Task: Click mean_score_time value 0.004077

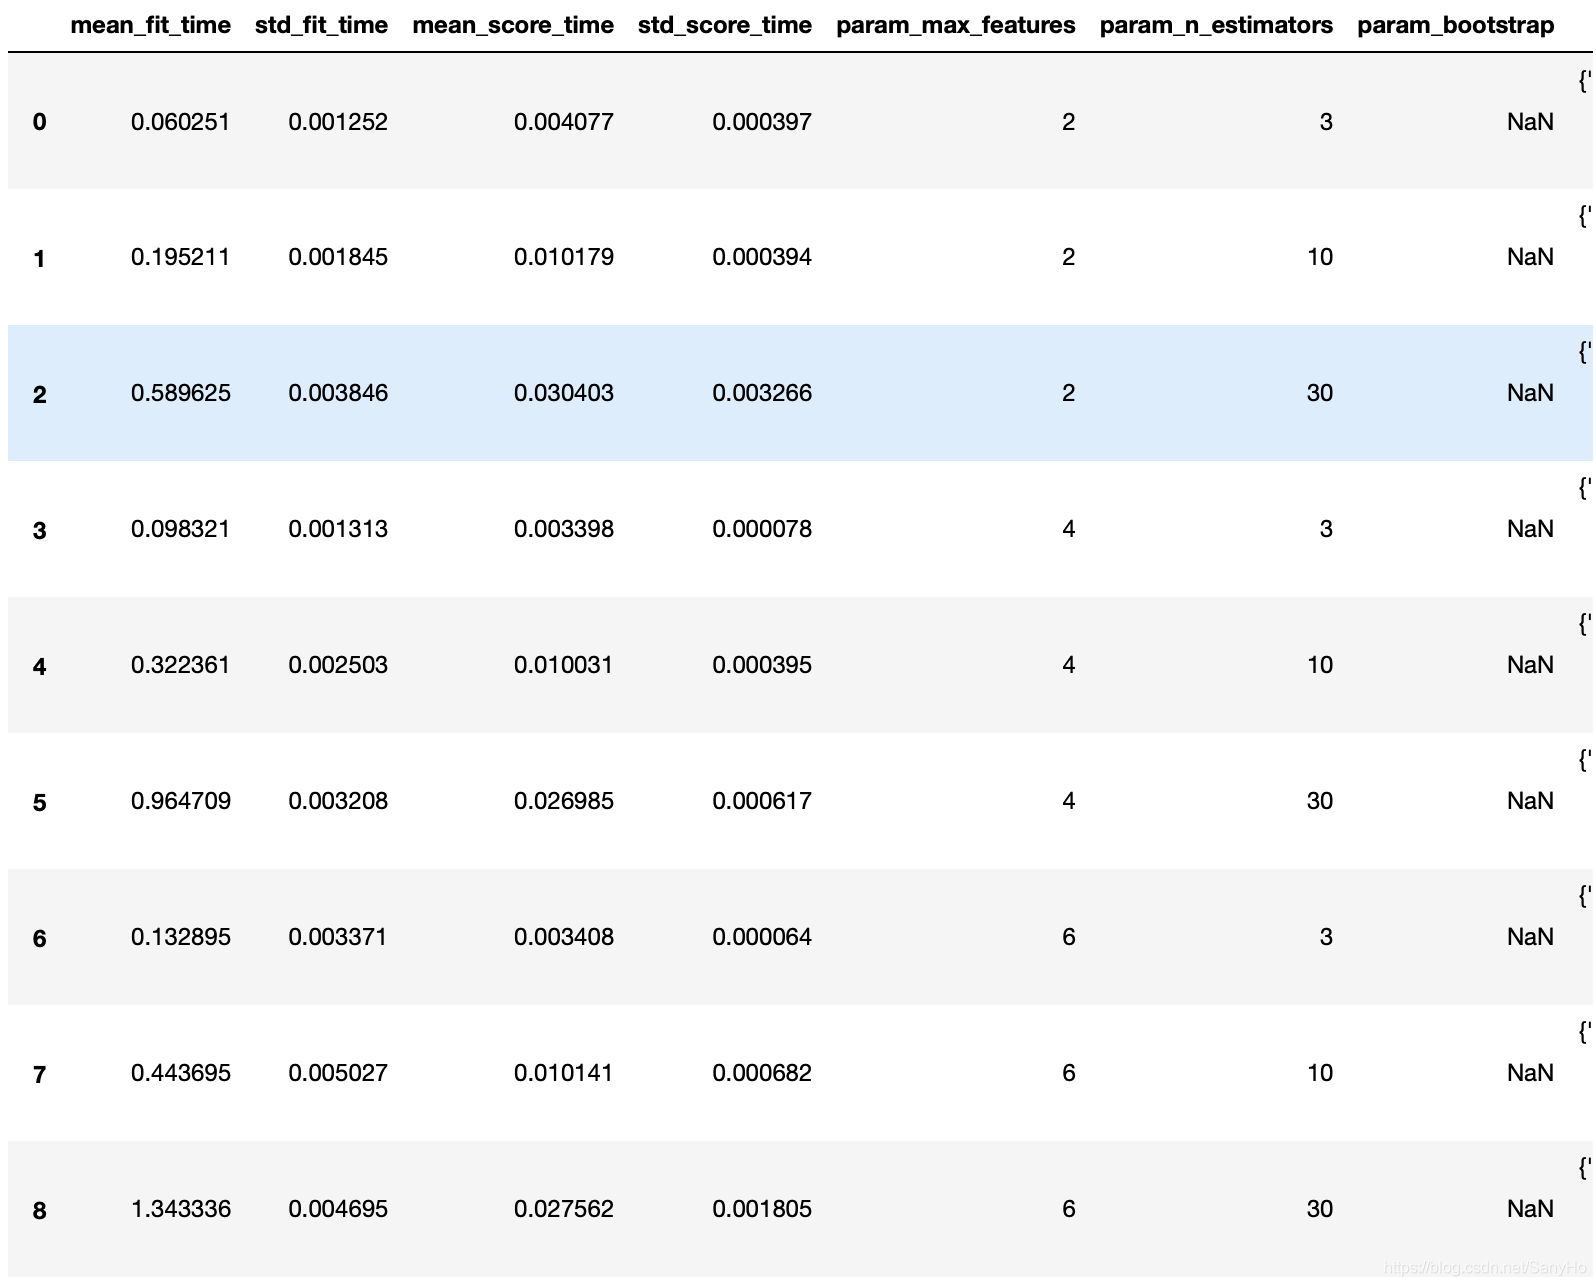Action: coord(564,122)
